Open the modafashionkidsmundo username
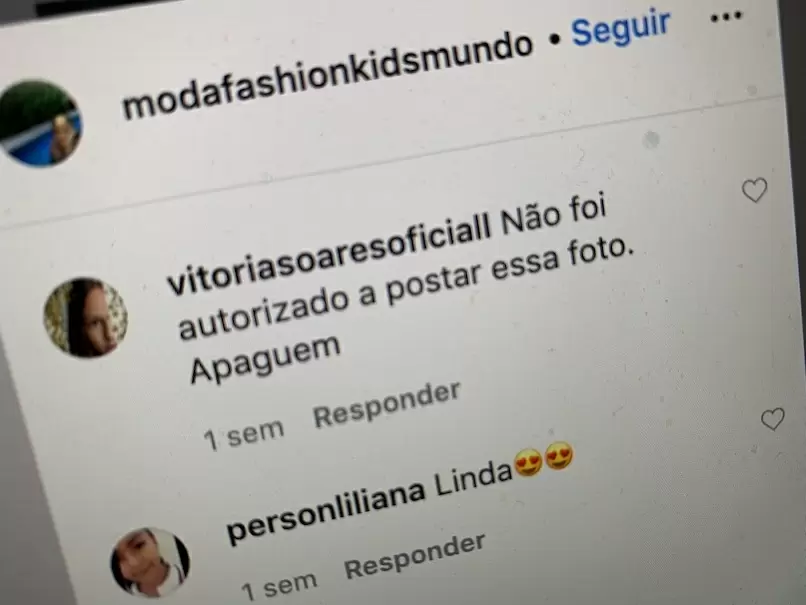The width and height of the screenshot is (806, 605). [327, 76]
